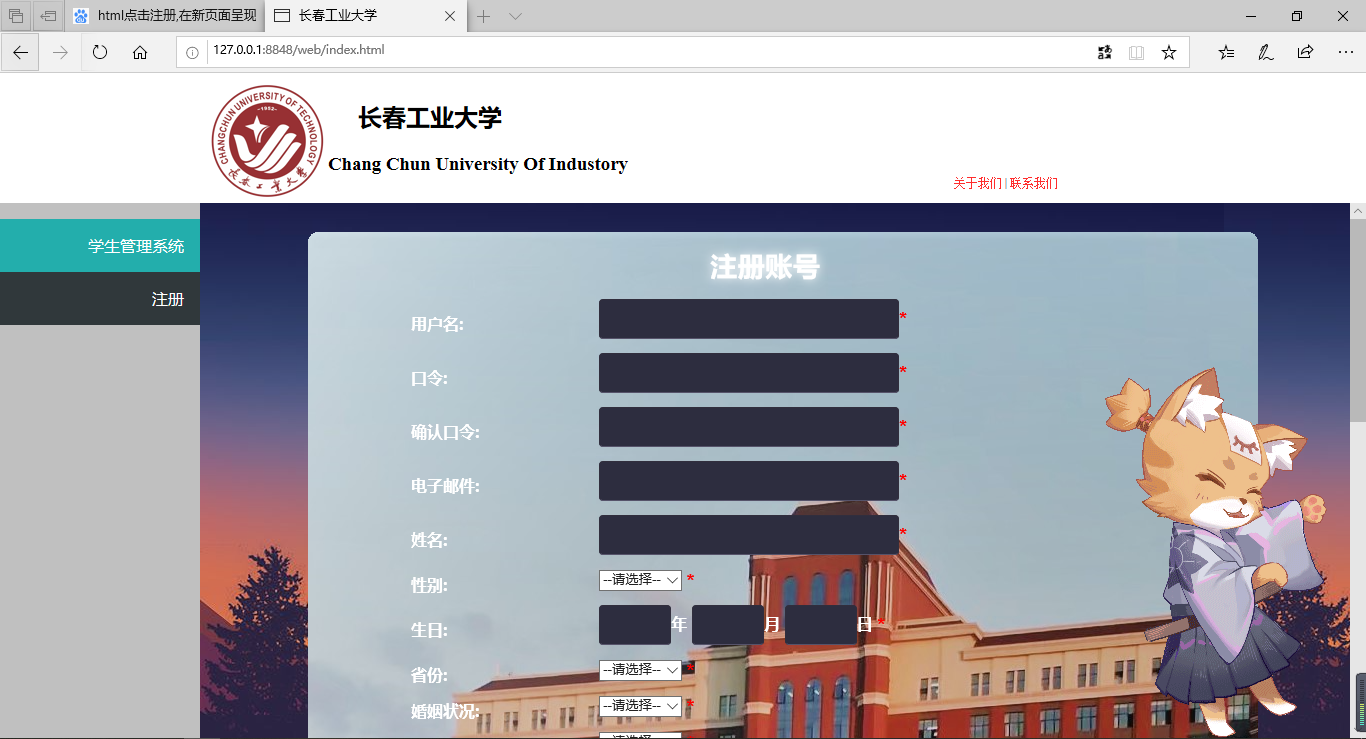This screenshot has width=1366, height=739.
Task: Open the reading view icon
Action: [1136, 52]
